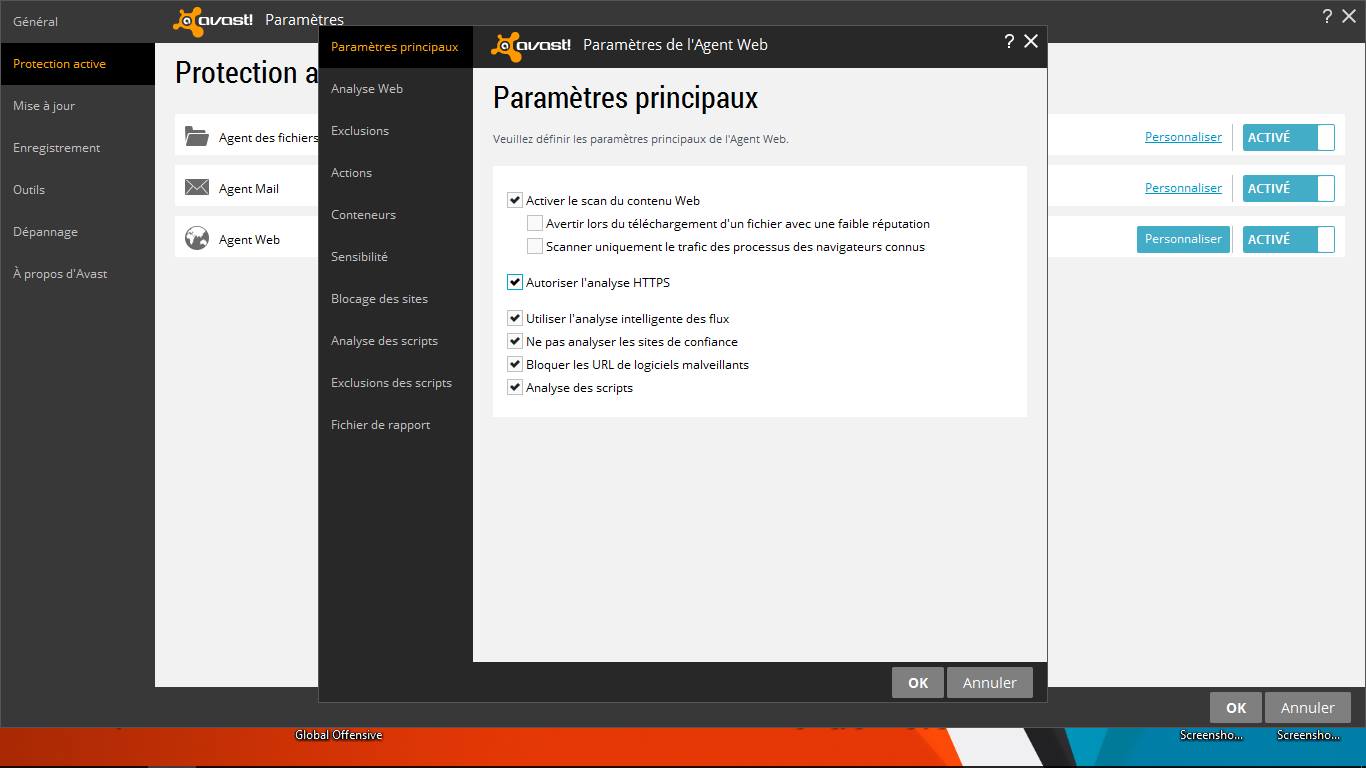
Task: Select Paramètres principaux in dialog sidebar
Action: pos(395,47)
